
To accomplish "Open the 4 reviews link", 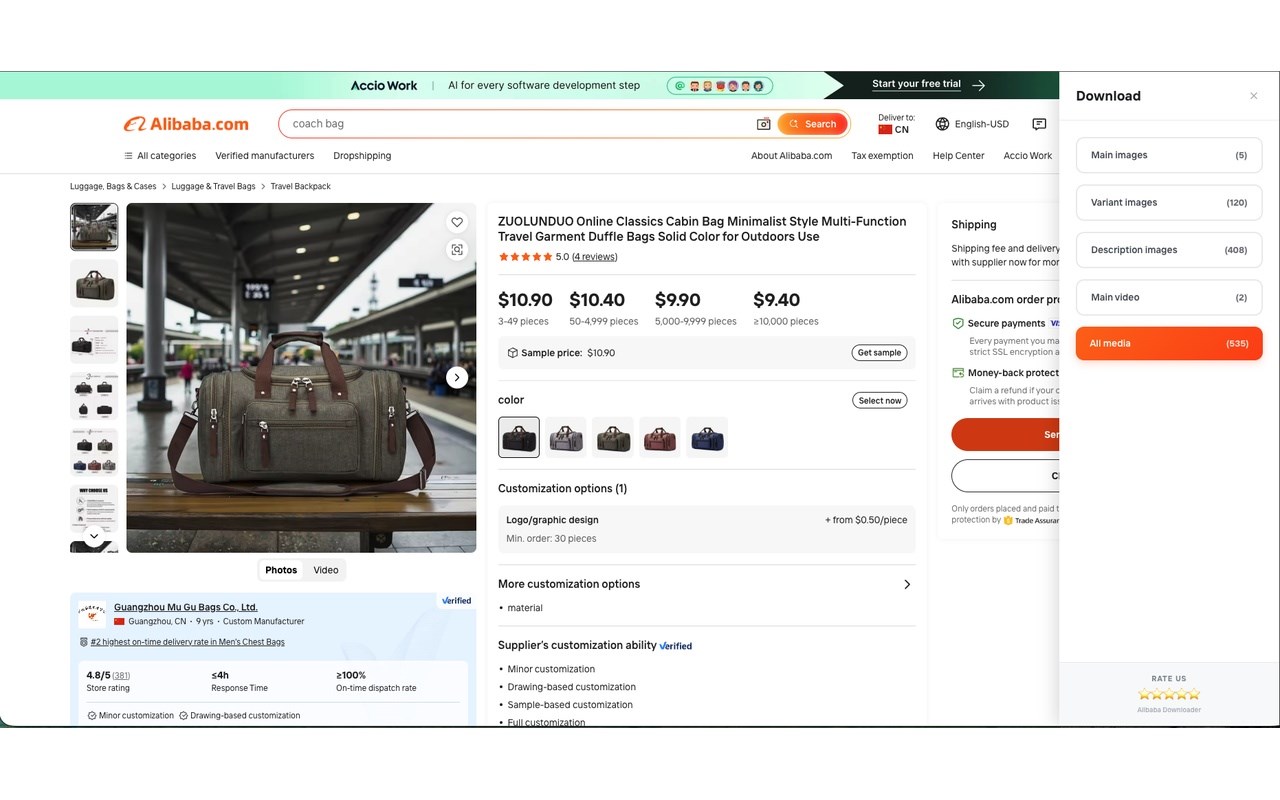I will click(595, 257).
